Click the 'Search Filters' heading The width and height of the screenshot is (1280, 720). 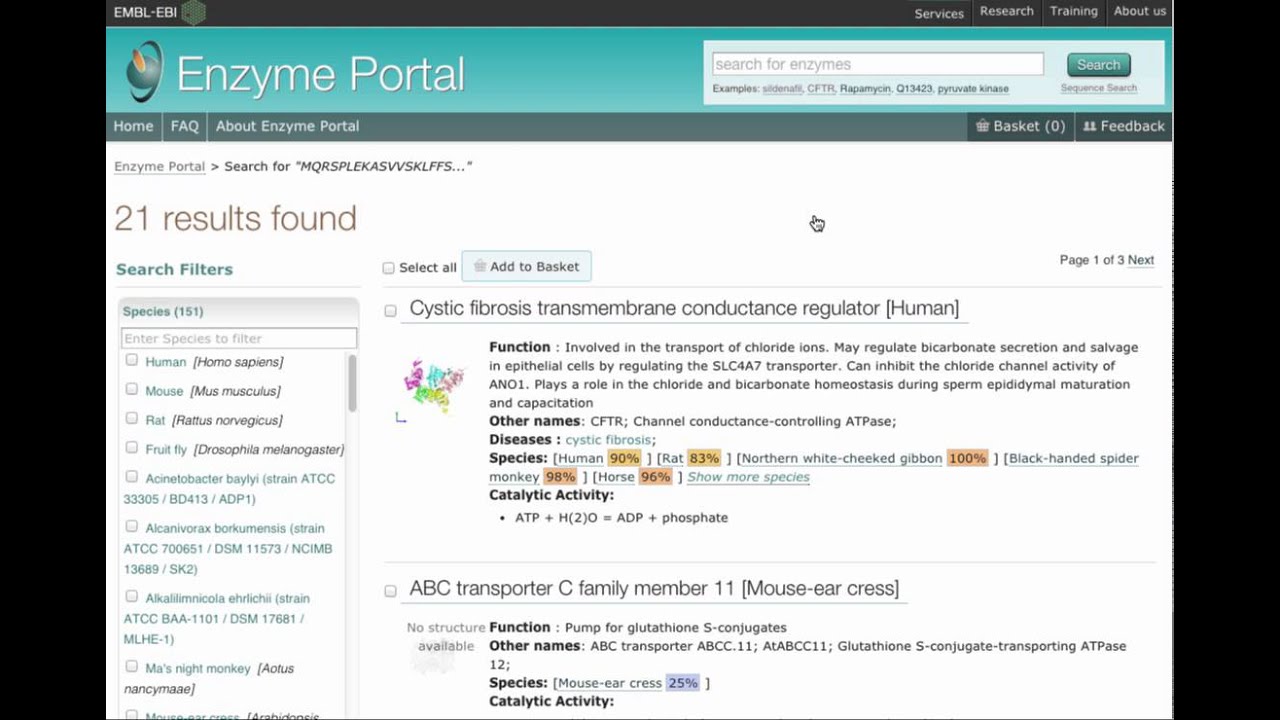(174, 269)
